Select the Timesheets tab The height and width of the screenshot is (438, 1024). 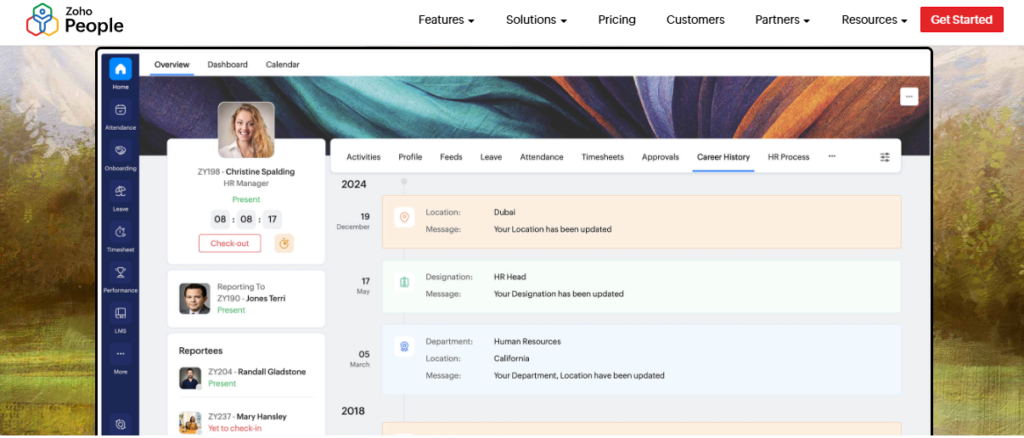pos(602,157)
